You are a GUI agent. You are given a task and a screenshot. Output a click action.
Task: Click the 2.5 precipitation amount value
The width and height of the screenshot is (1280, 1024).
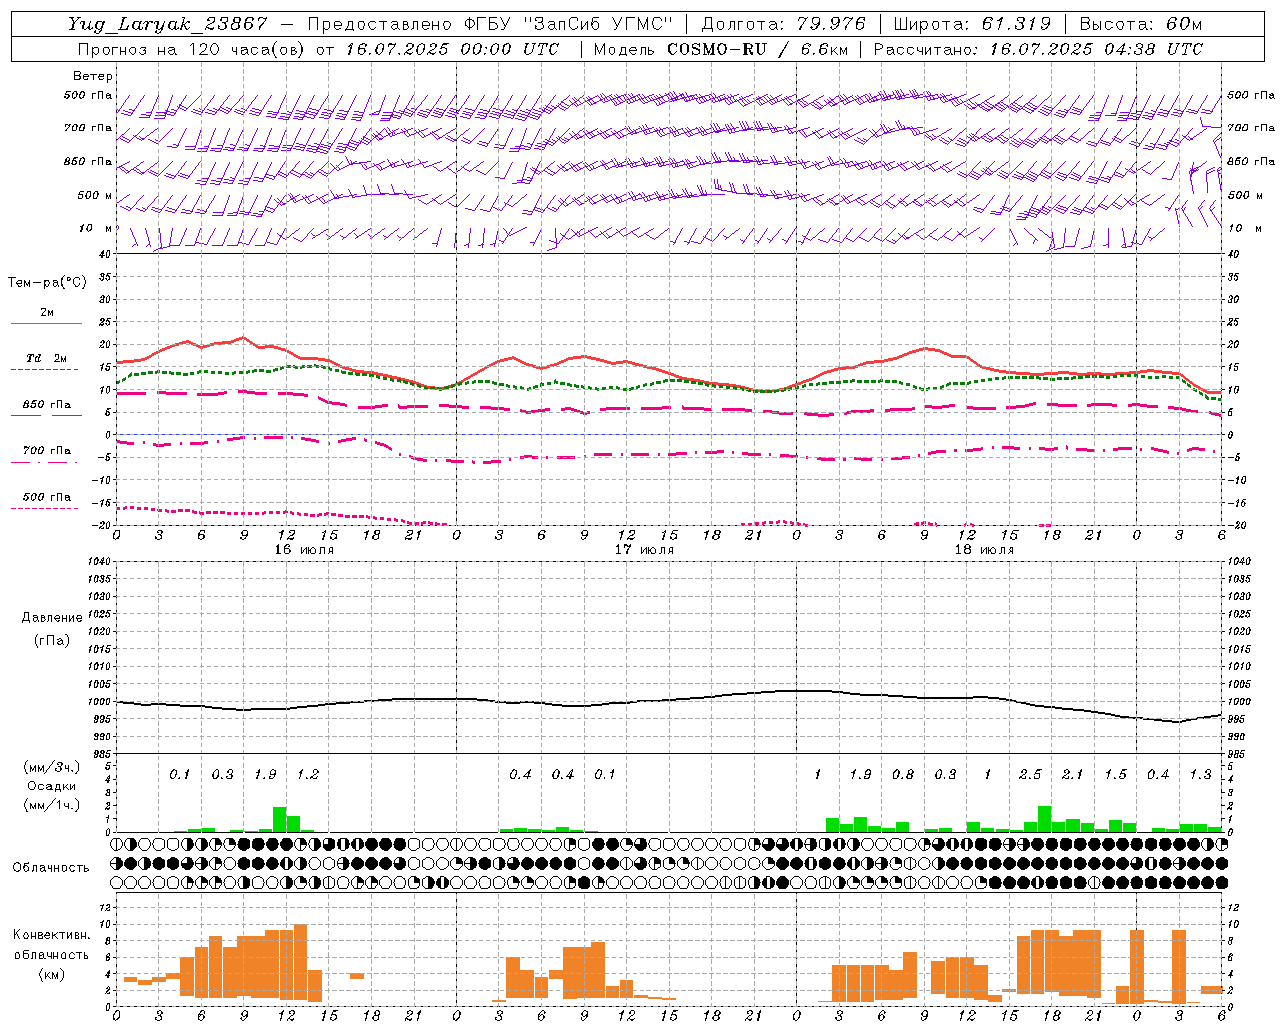[1030, 774]
